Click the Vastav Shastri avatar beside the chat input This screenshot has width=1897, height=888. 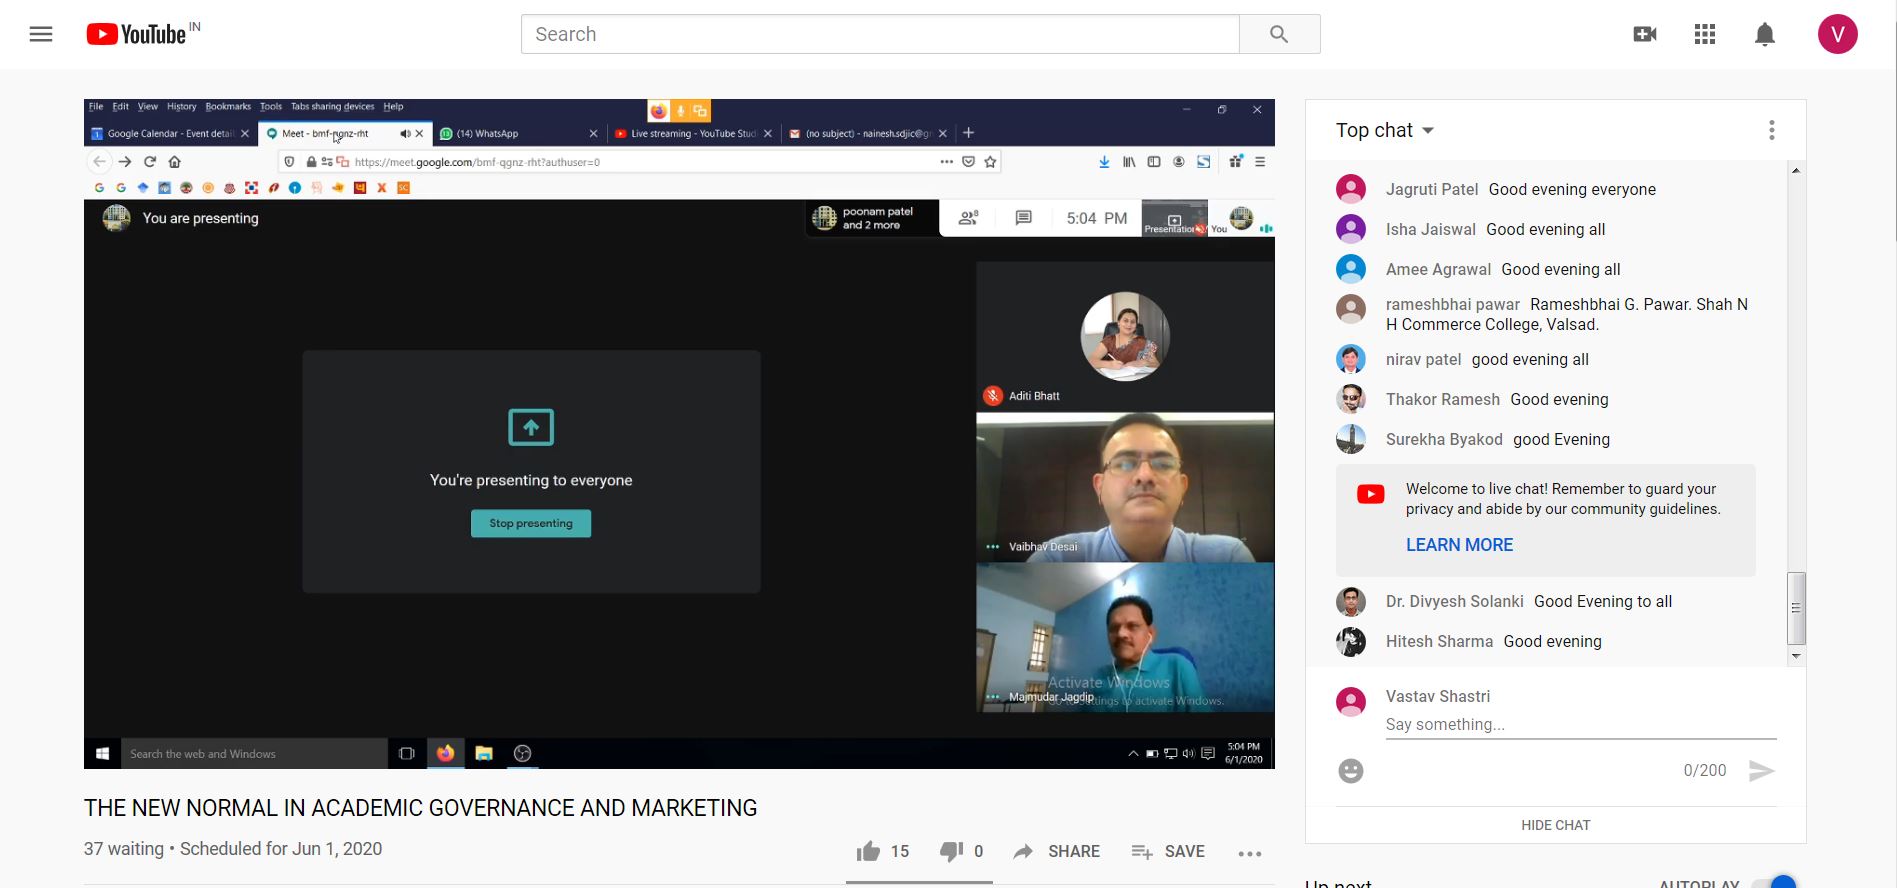click(x=1351, y=701)
